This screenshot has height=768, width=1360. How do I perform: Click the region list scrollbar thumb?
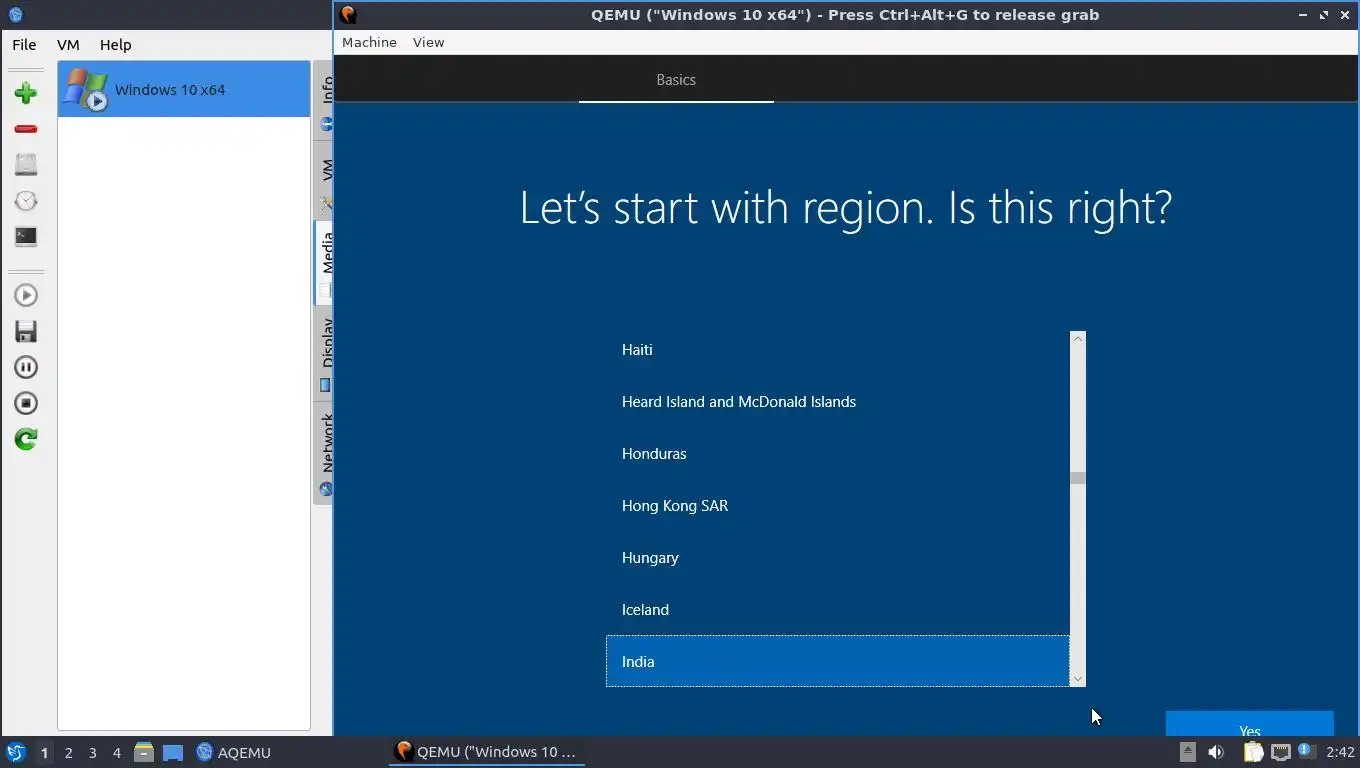coord(1078,478)
